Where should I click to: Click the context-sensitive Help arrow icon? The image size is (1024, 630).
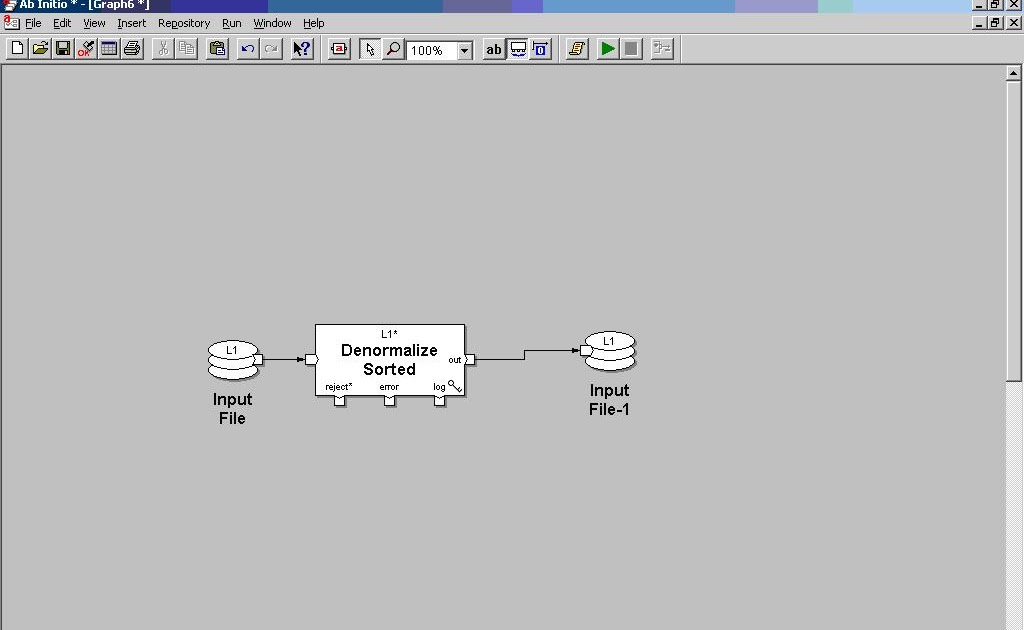301,48
